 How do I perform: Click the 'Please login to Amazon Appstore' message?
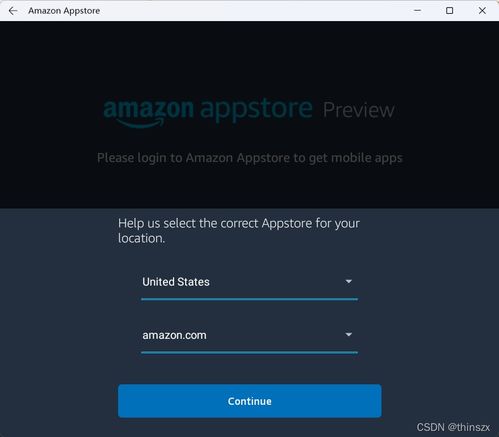click(x=250, y=158)
